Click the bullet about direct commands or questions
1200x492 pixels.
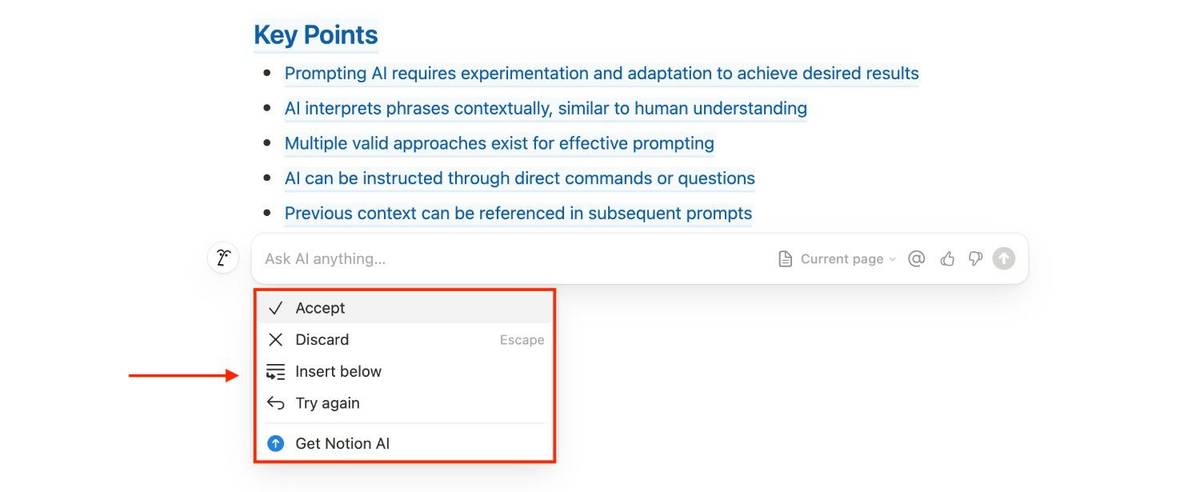[519, 178]
